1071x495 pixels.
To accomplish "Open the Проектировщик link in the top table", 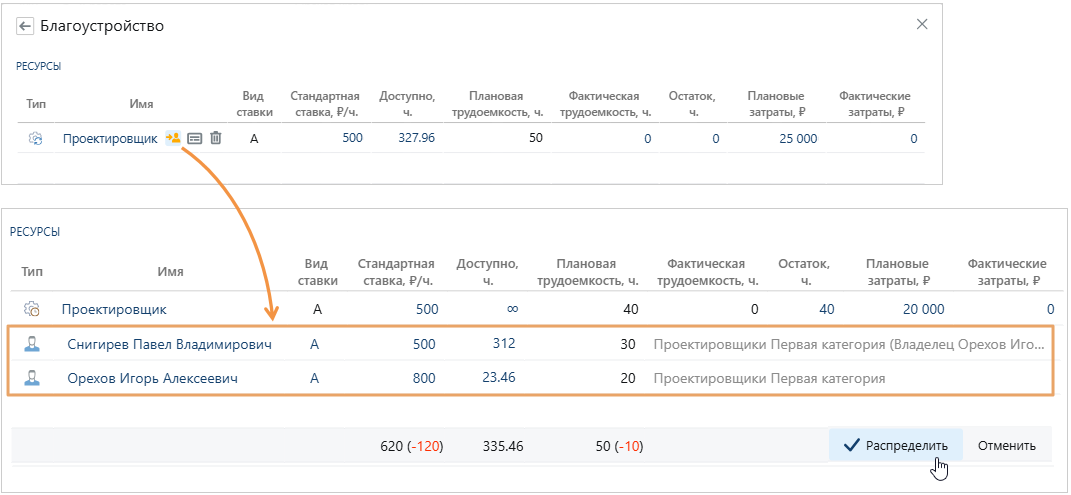I will (x=110, y=139).
